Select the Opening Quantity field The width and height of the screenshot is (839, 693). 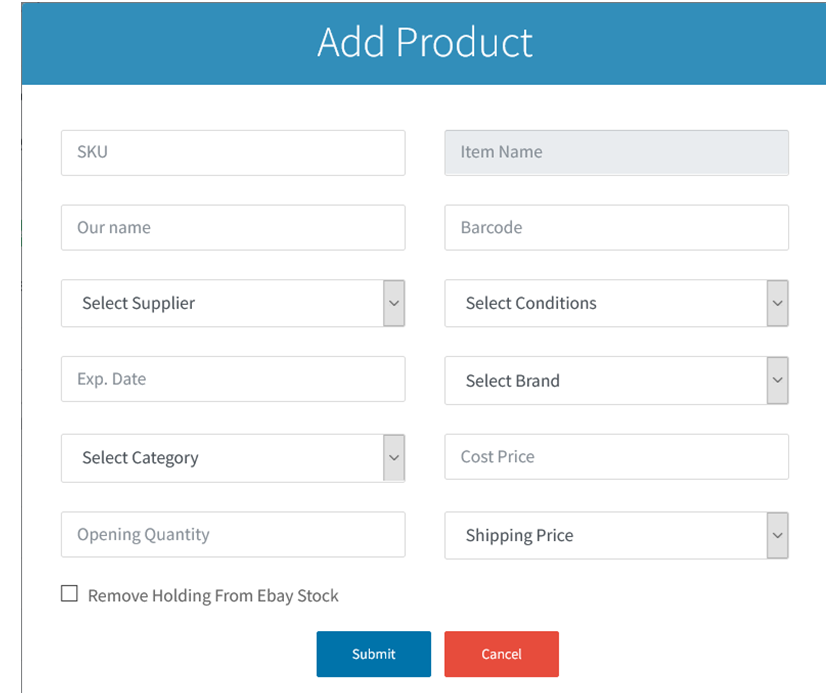233,534
